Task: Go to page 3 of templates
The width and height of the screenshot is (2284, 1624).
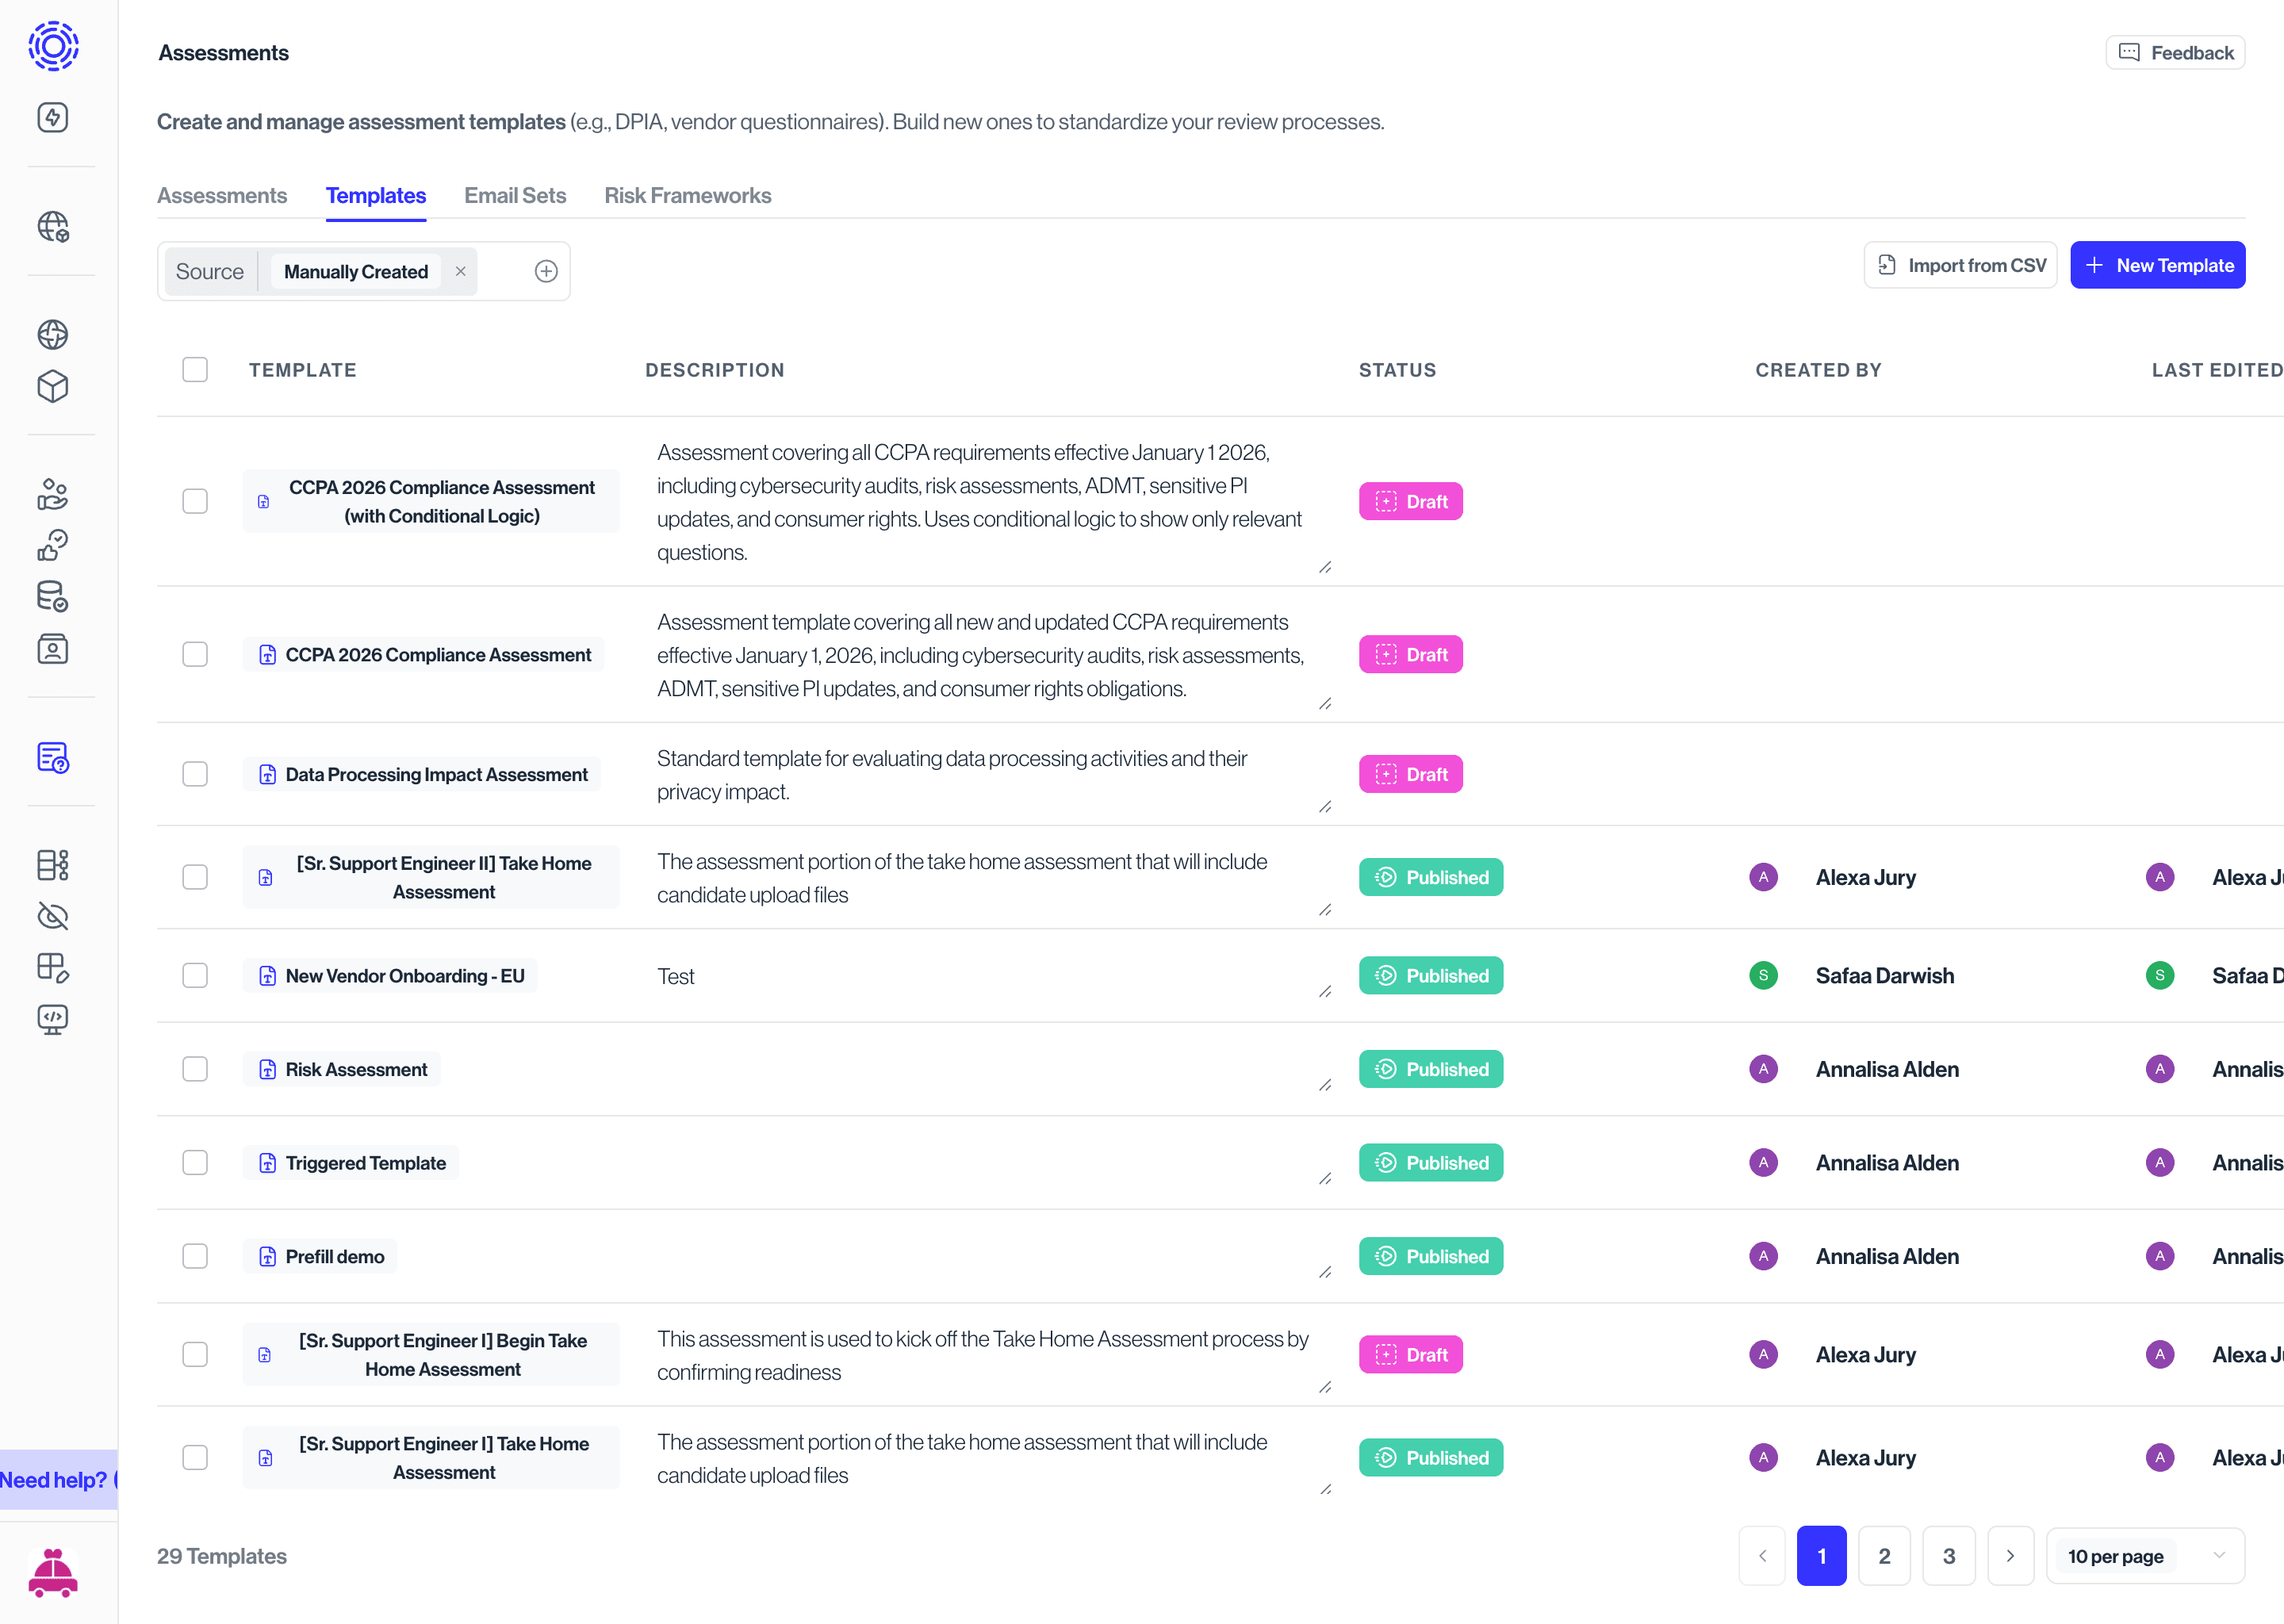Action: click(1948, 1556)
